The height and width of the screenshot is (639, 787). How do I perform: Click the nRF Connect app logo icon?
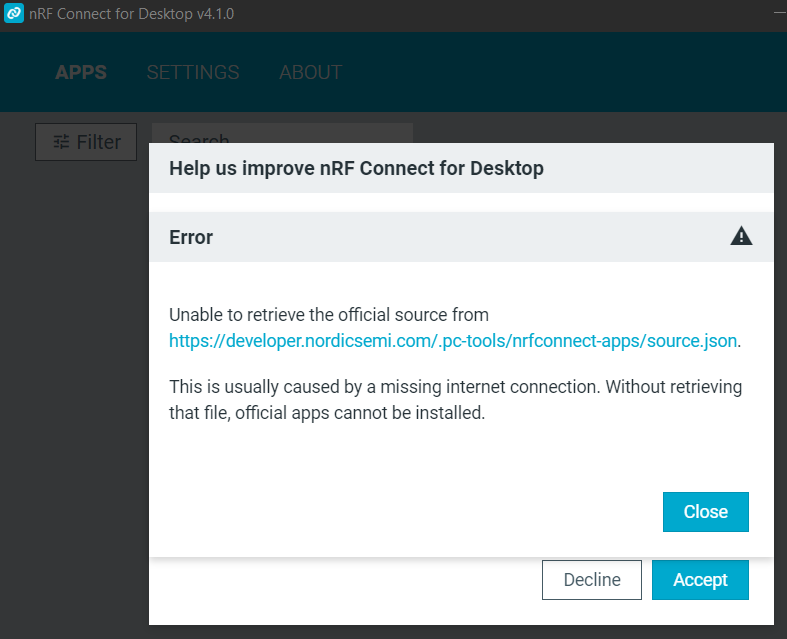(x=14, y=13)
